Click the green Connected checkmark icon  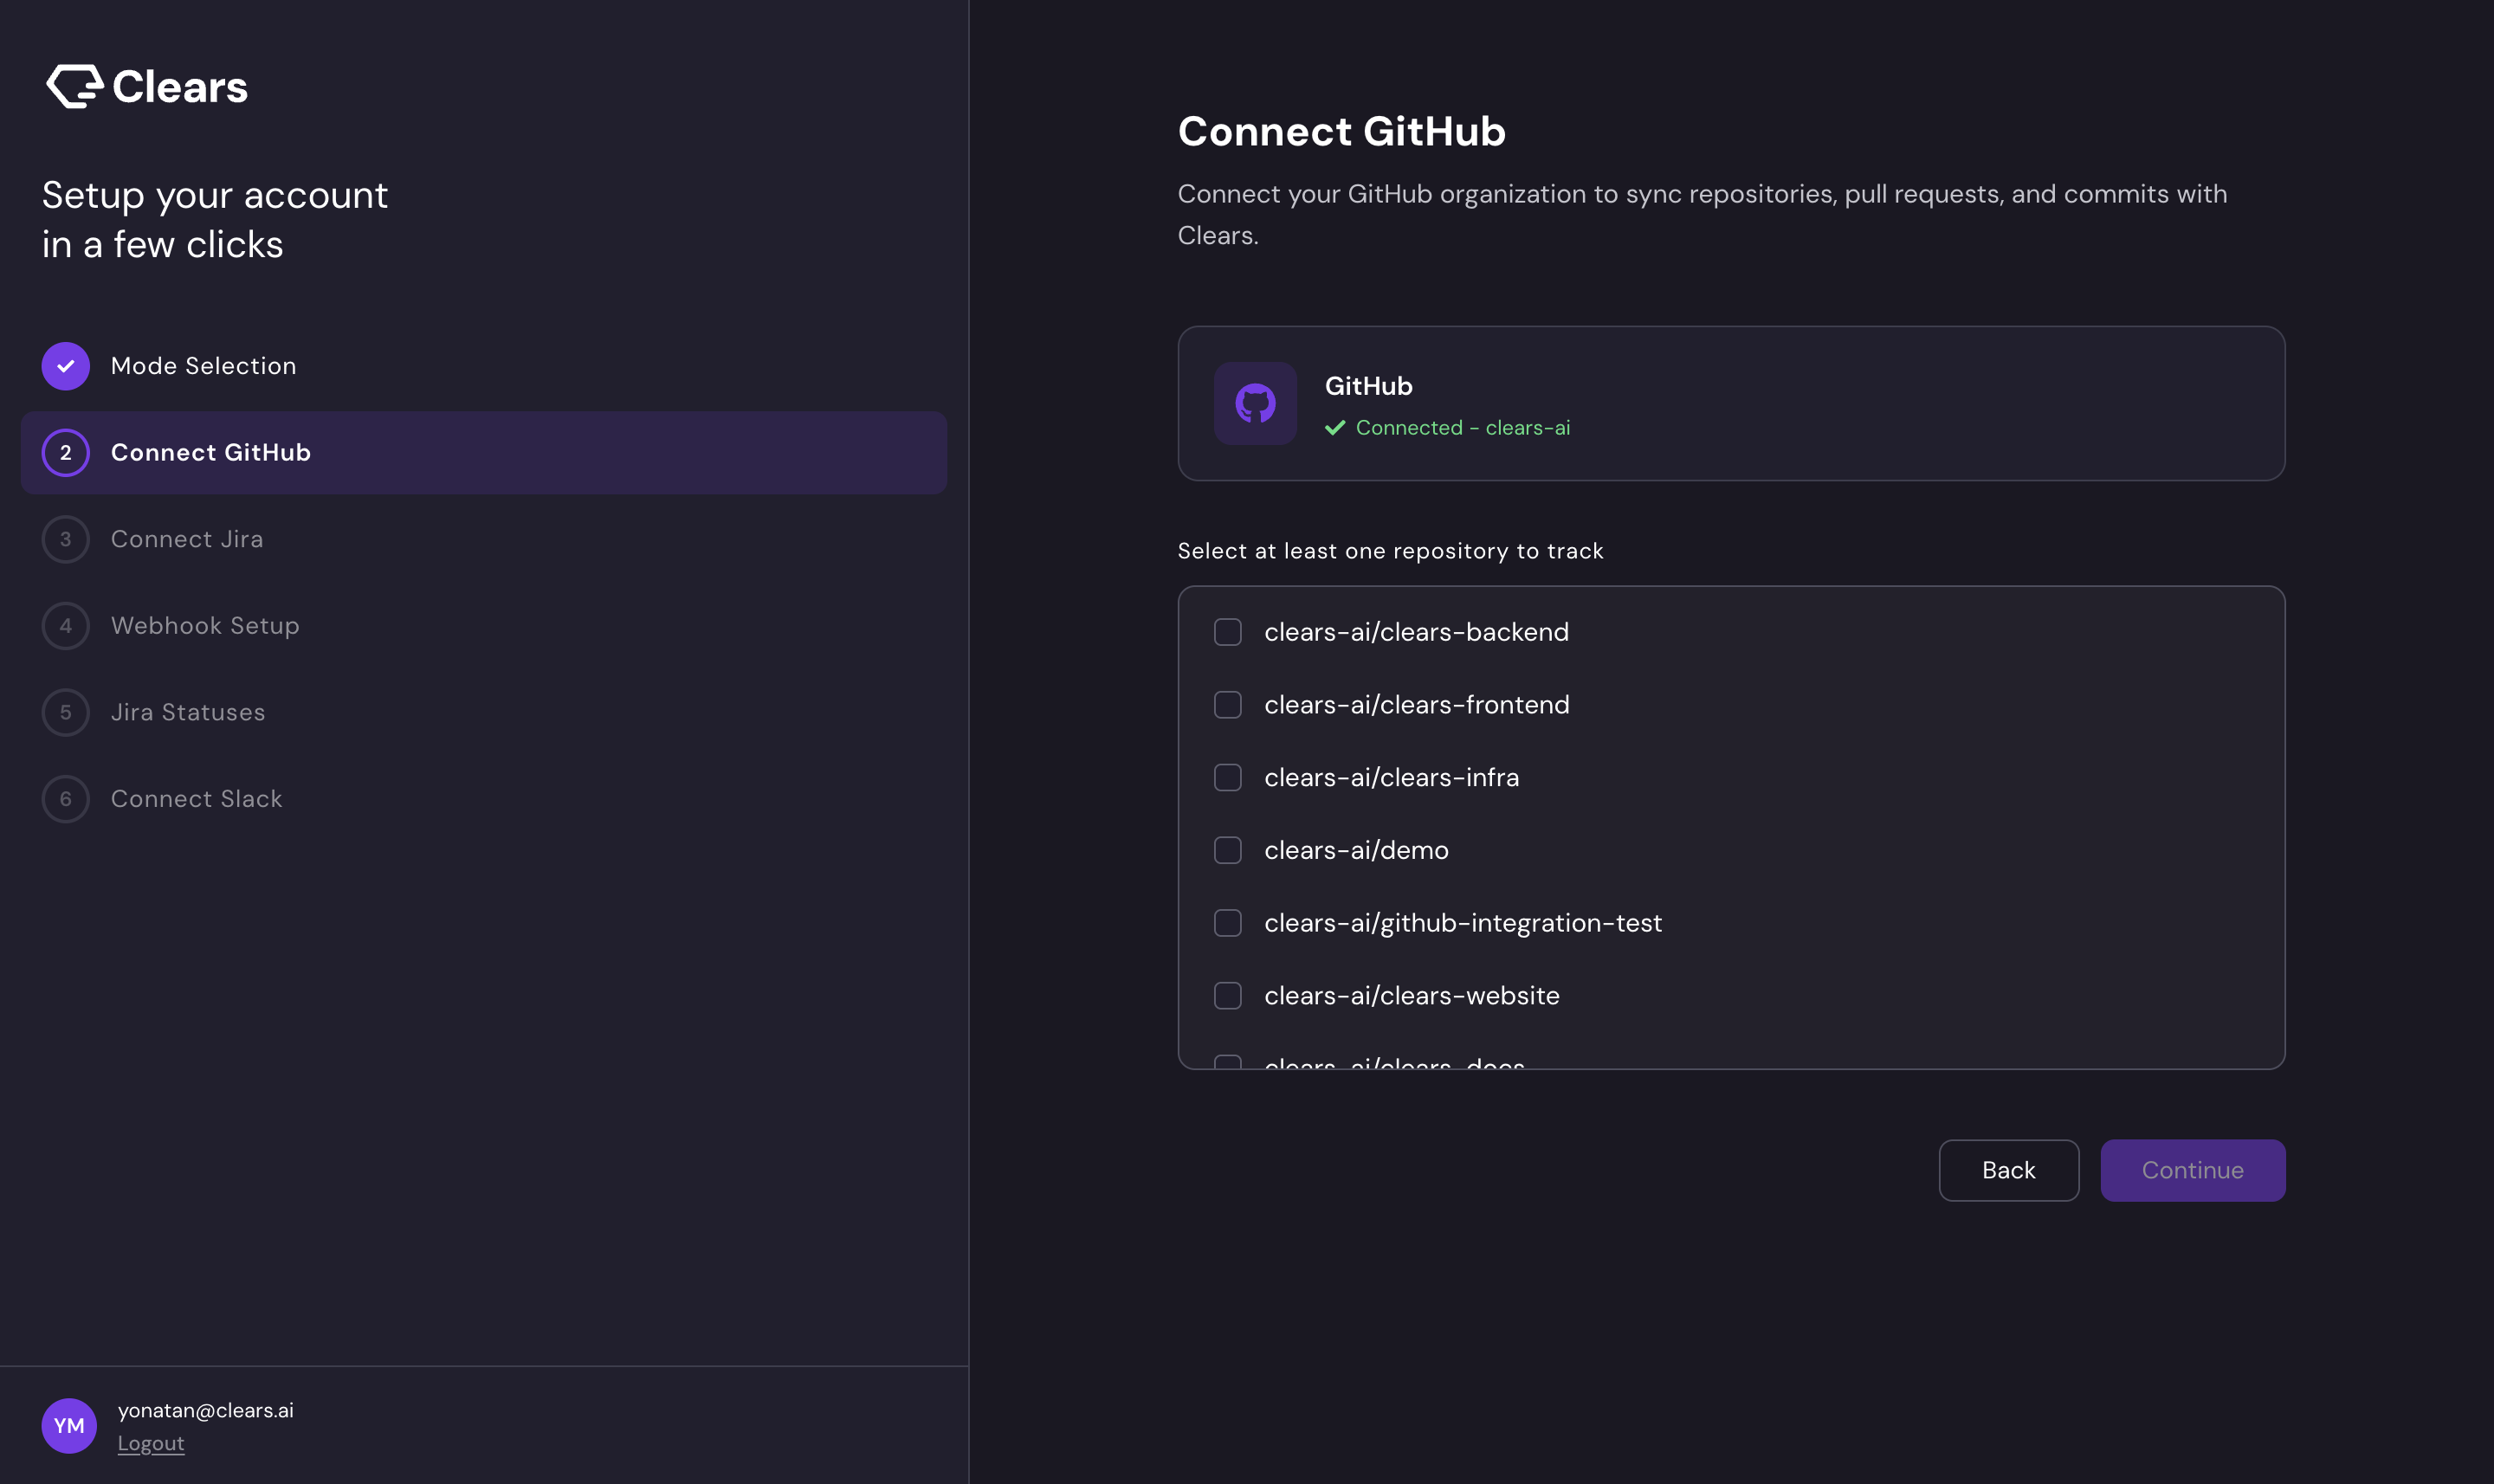[1335, 428]
